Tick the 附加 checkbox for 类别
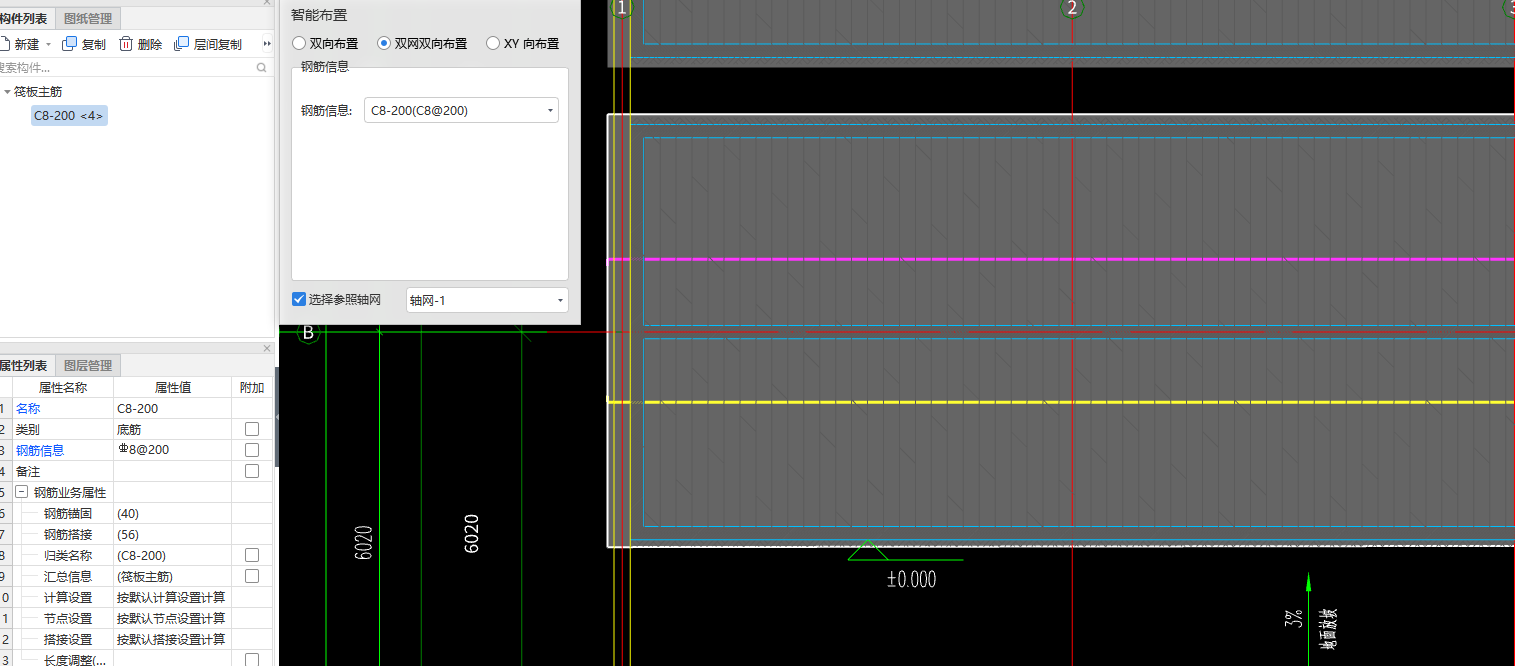Viewport: 1515px width, 666px height. tap(252, 429)
